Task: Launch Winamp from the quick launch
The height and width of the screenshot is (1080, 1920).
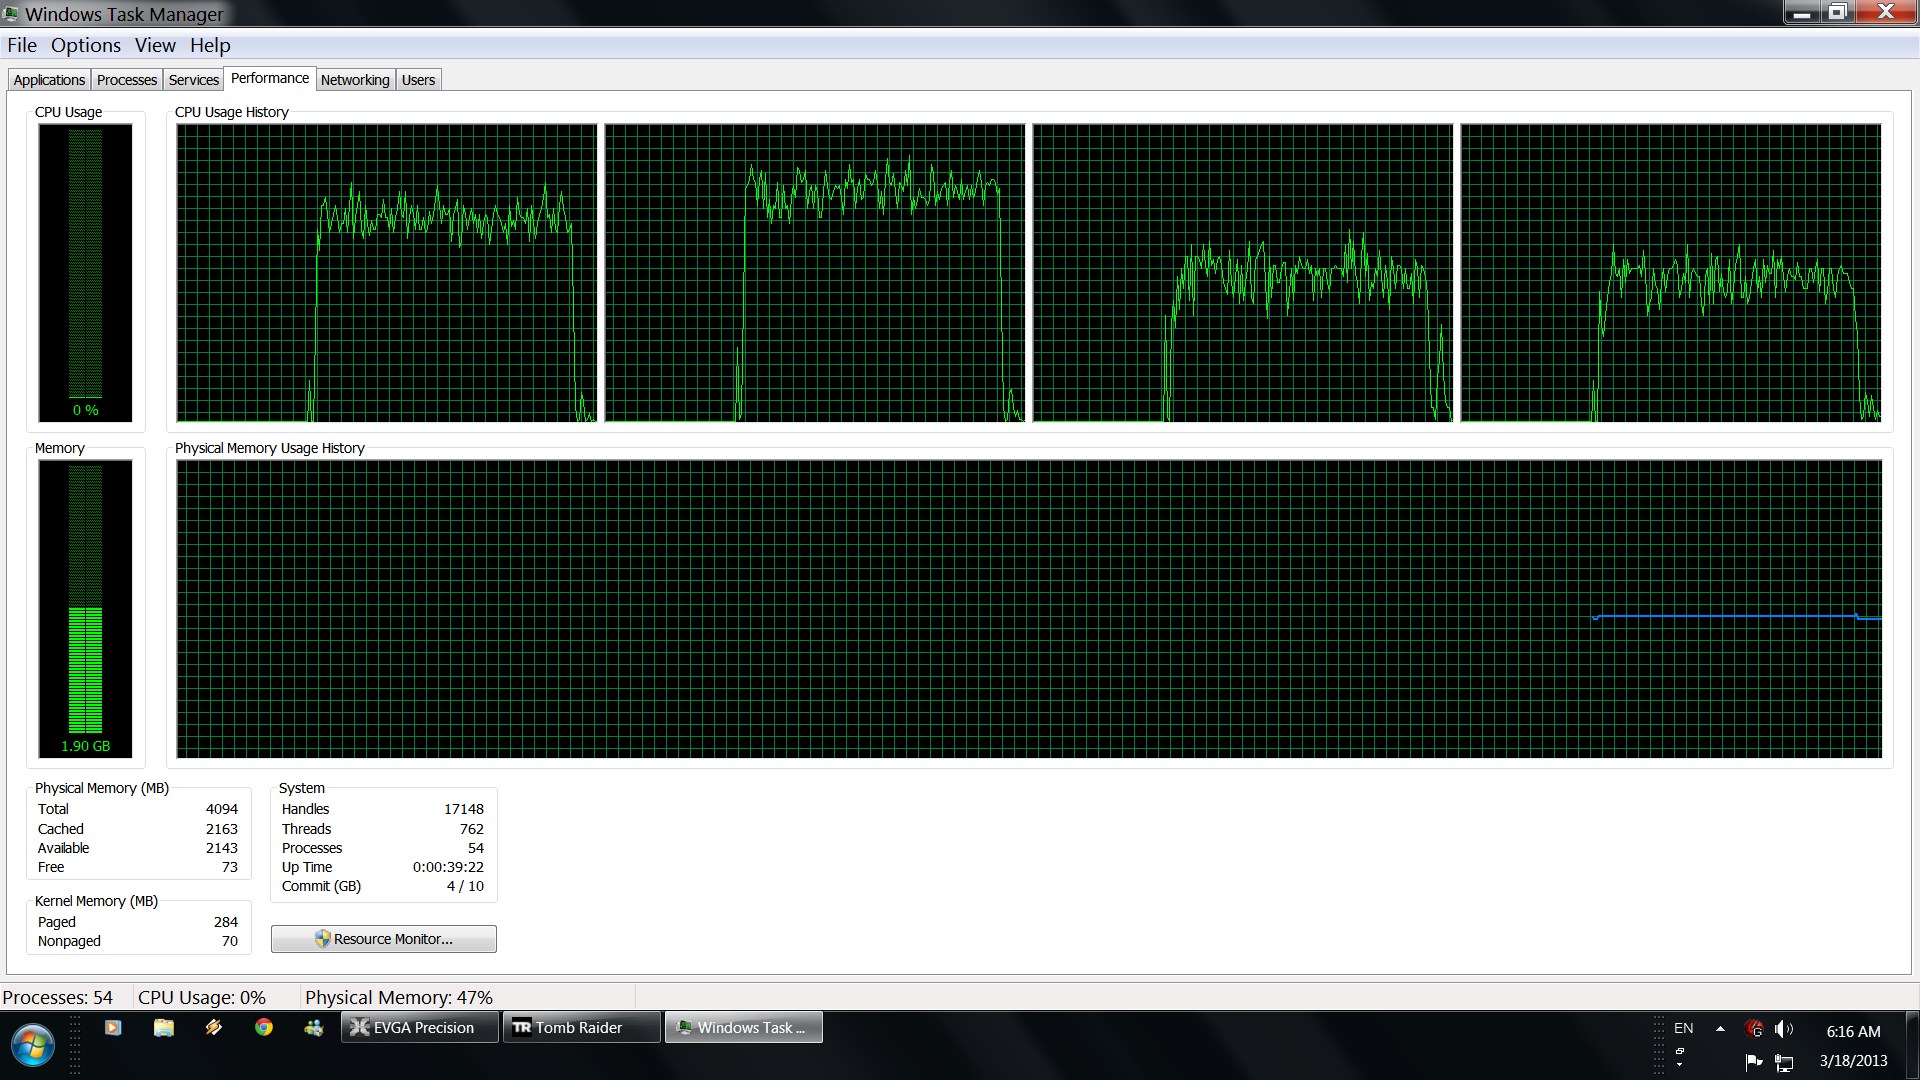Action: [213, 1027]
